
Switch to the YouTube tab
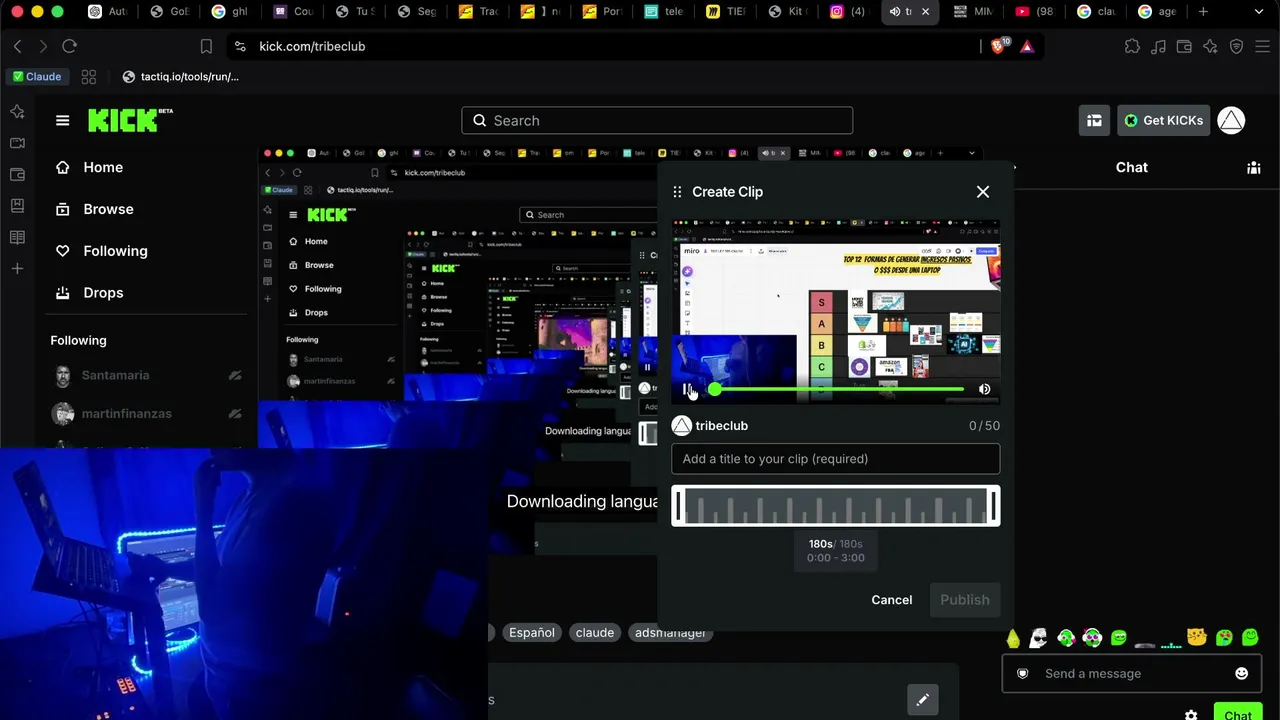(x=1034, y=12)
